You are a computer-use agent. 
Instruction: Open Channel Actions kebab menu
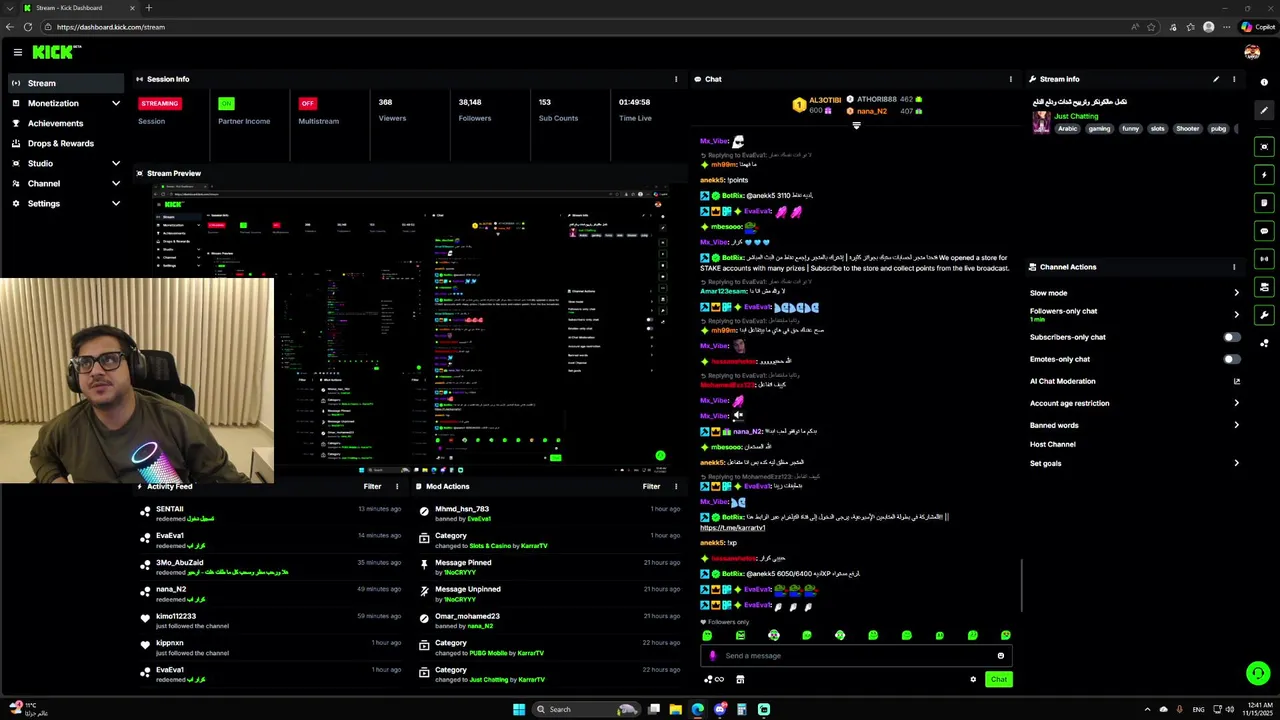click(x=1234, y=267)
